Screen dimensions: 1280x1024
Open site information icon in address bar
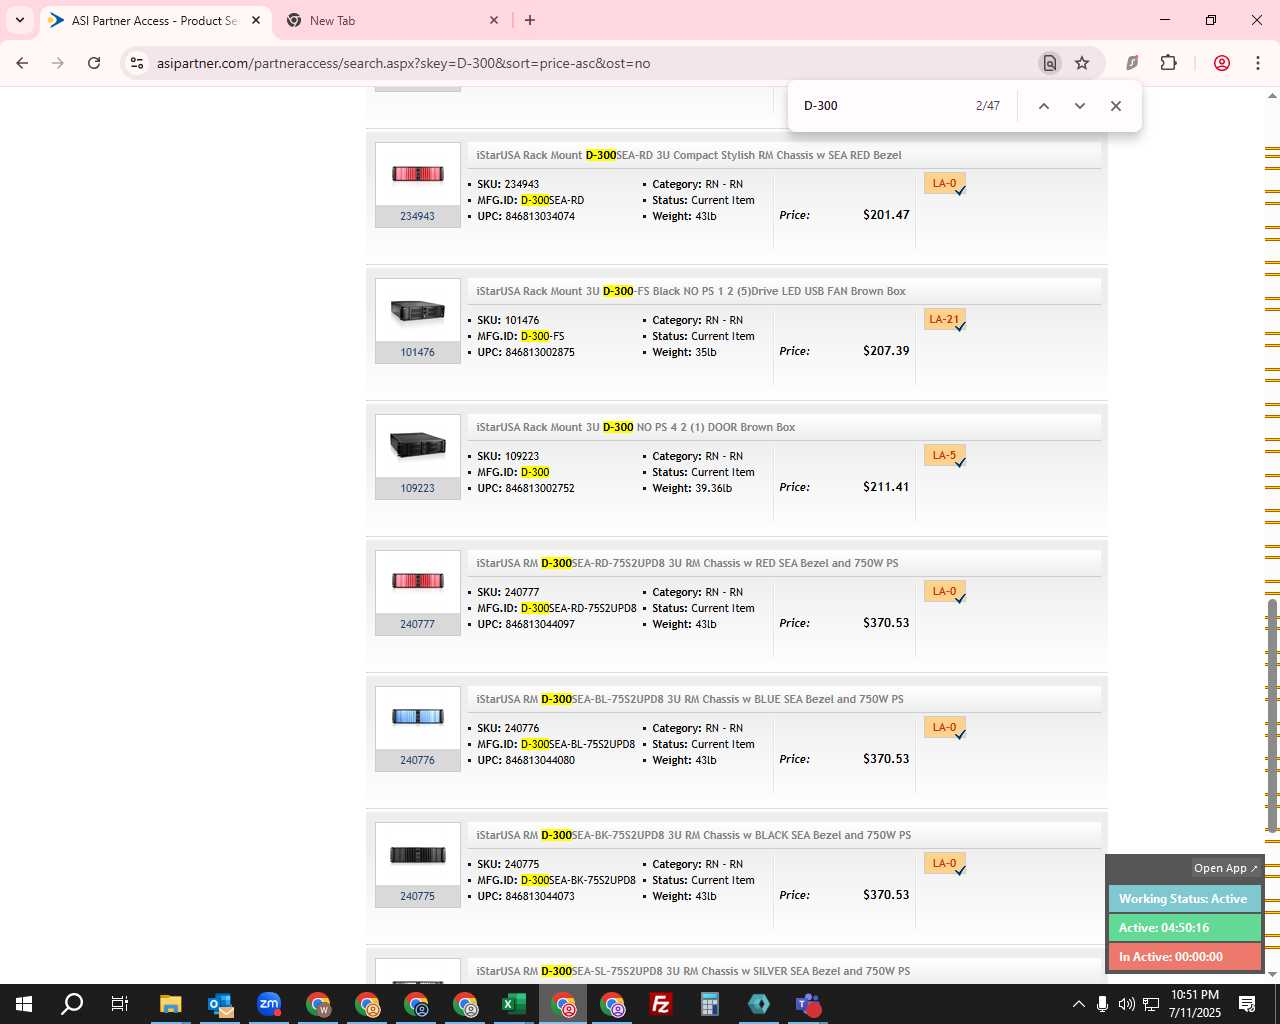(x=137, y=63)
